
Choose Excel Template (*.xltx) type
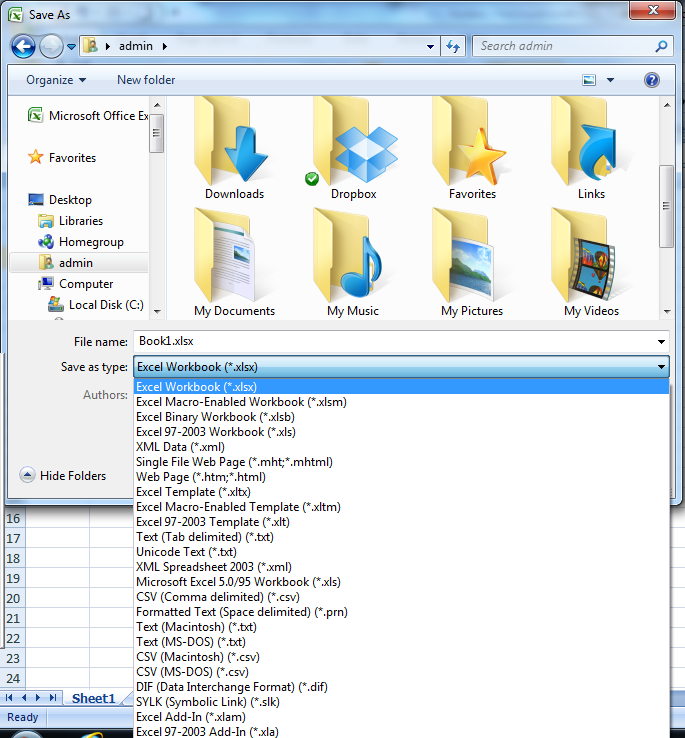(x=401, y=492)
